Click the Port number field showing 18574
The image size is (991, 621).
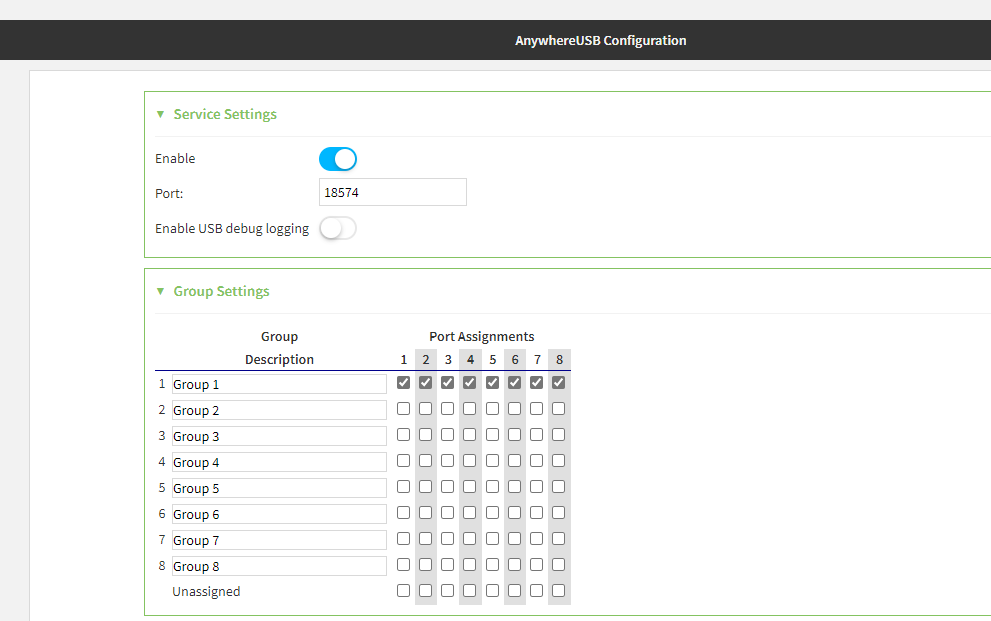coord(392,192)
